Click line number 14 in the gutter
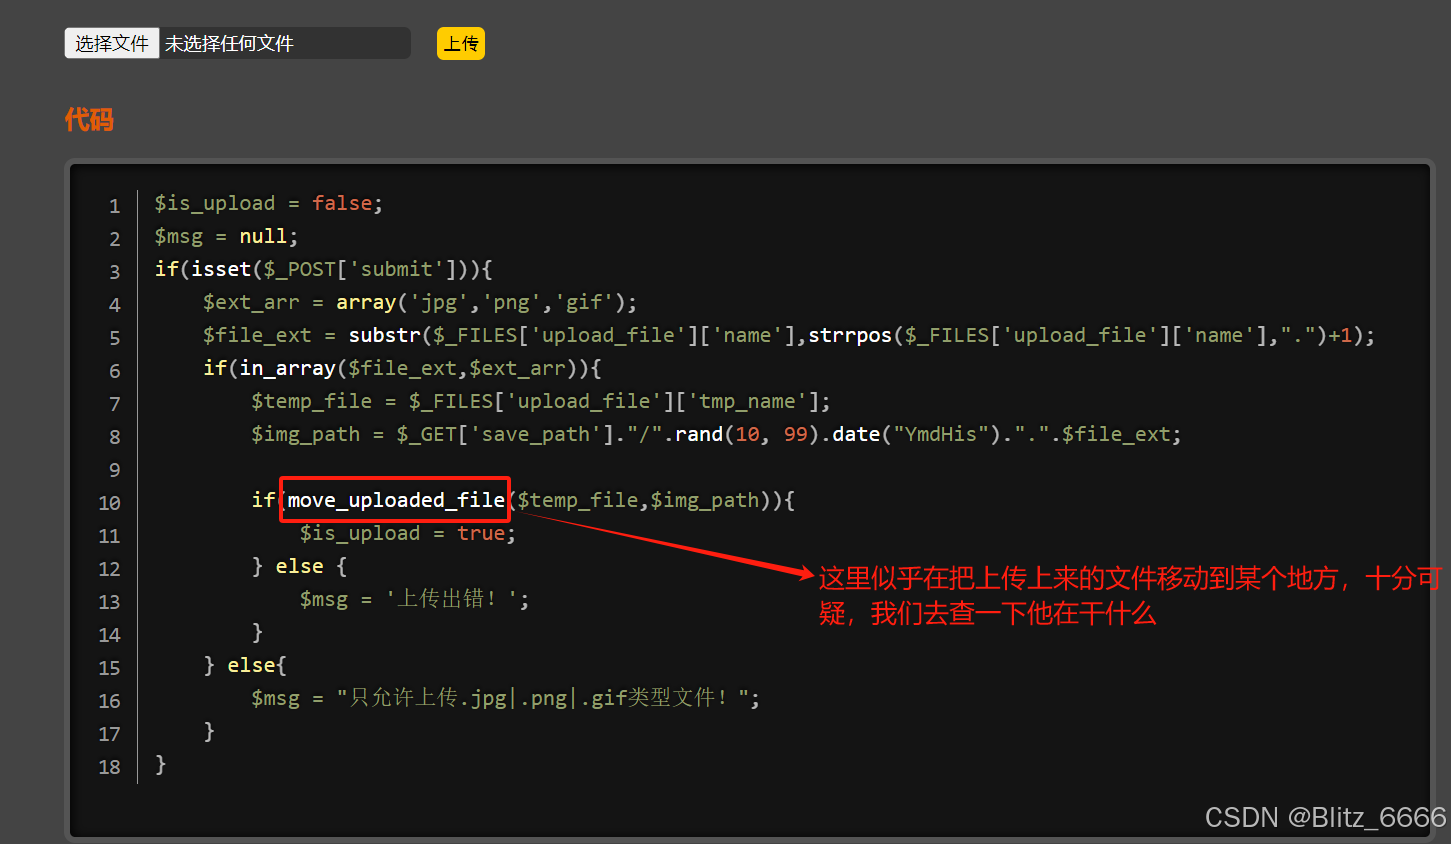This screenshot has height=844, width=1451. [109, 635]
